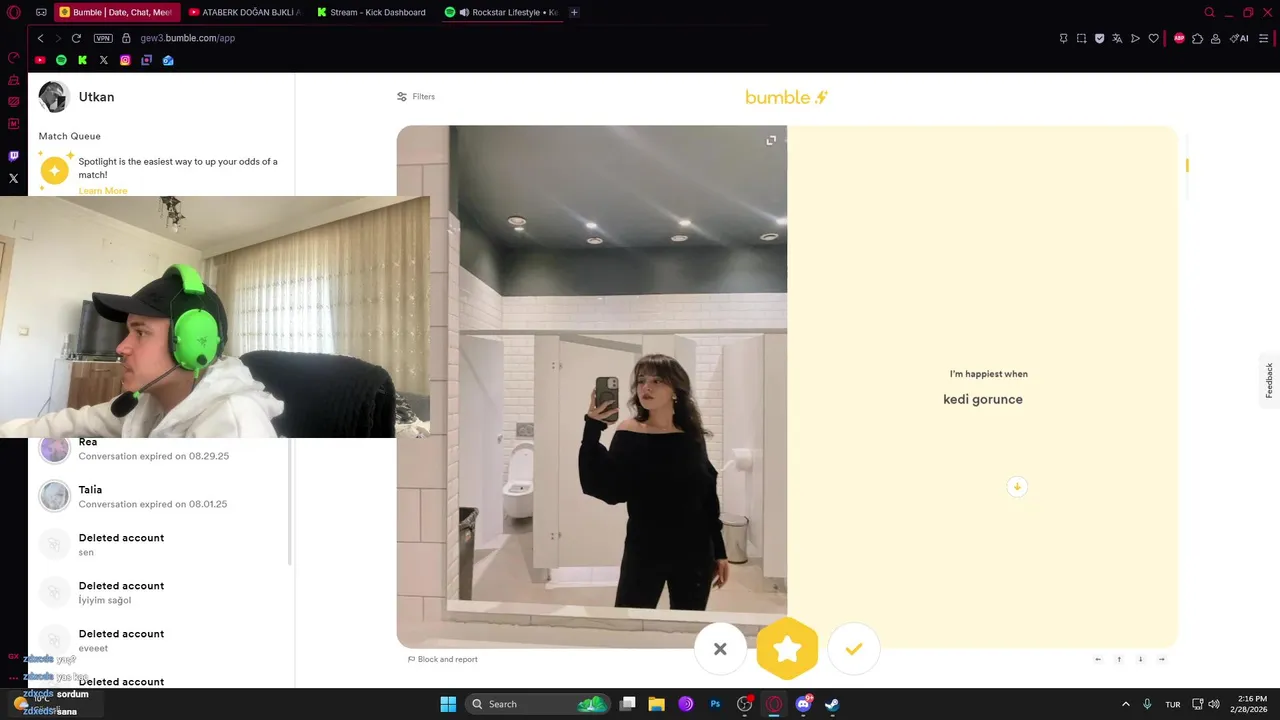Image resolution: width=1280 pixels, height=720 pixels.
Task: Open deleted account chat 'eveeet'
Action: [x=160, y=641]
